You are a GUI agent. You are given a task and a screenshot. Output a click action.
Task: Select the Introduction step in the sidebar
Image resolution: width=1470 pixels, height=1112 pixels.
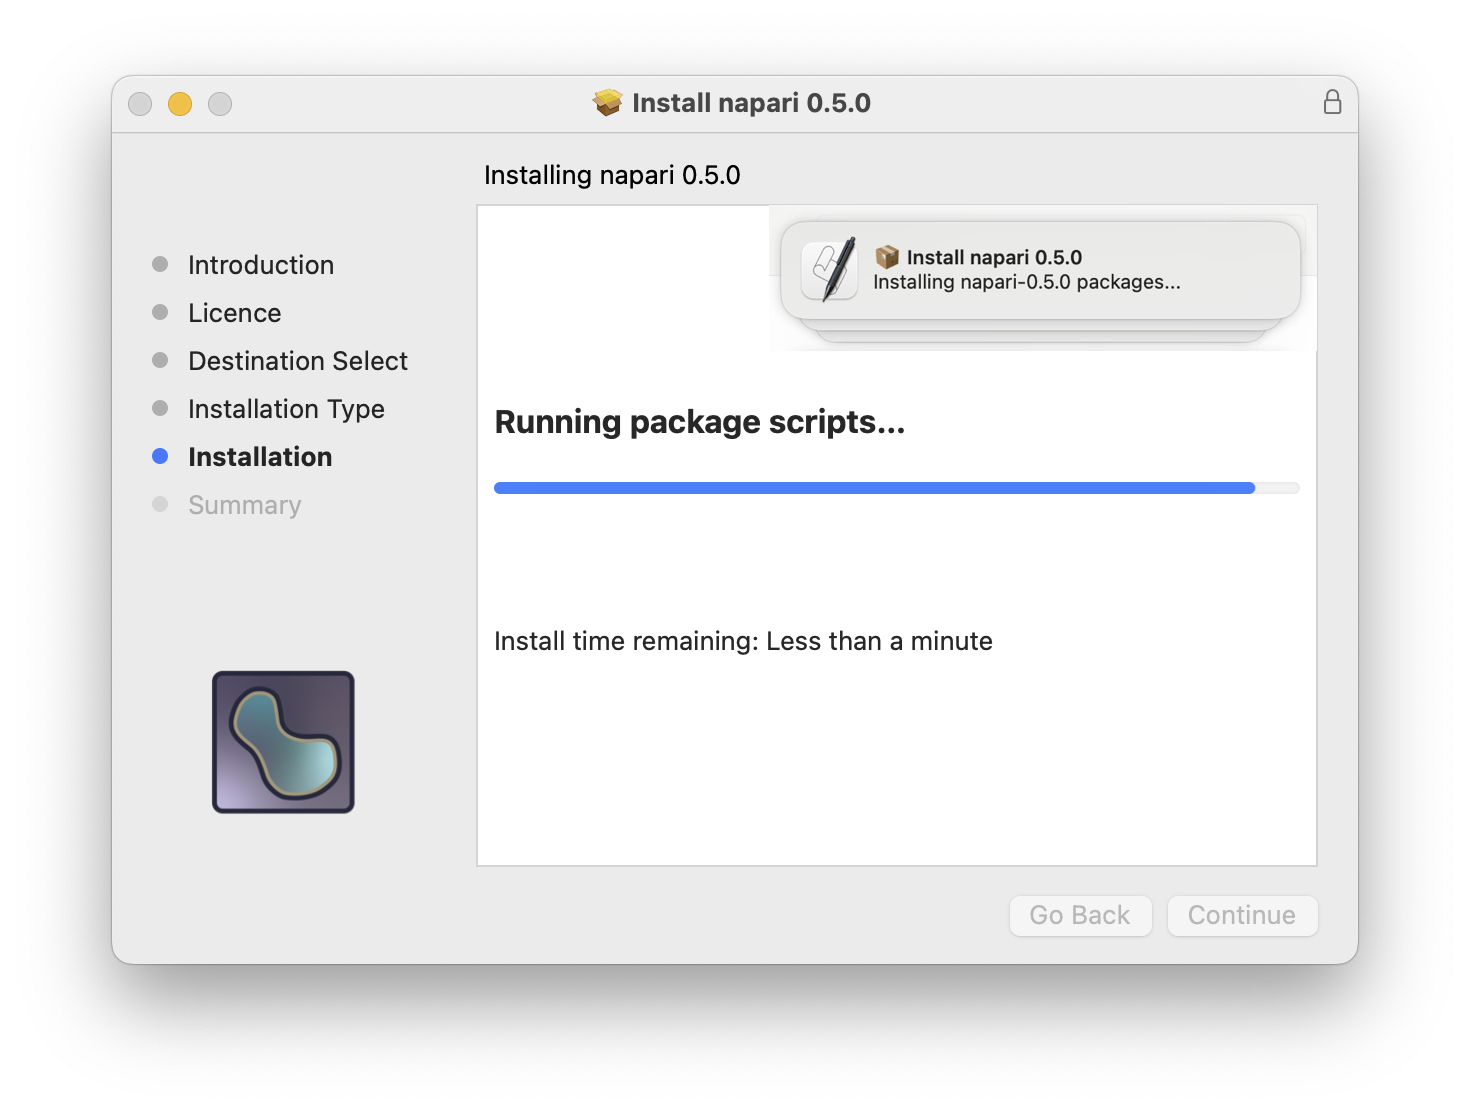(x=260, y=264)
